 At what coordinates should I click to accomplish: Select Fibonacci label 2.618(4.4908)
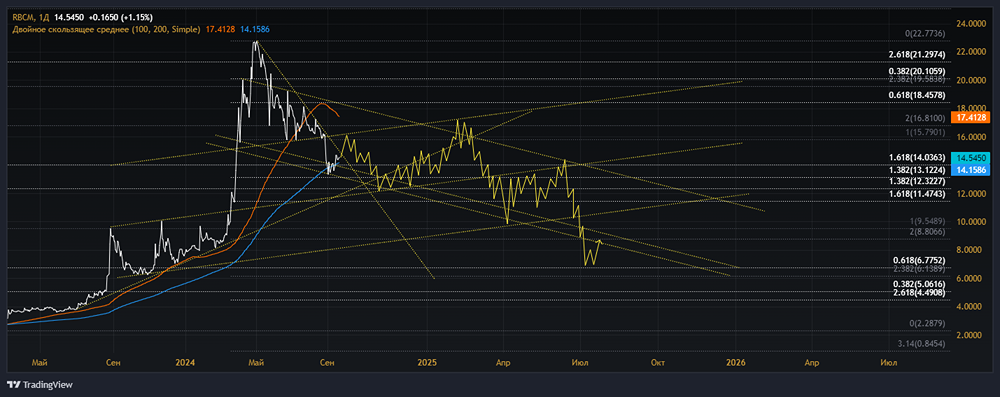coord(918,292)
